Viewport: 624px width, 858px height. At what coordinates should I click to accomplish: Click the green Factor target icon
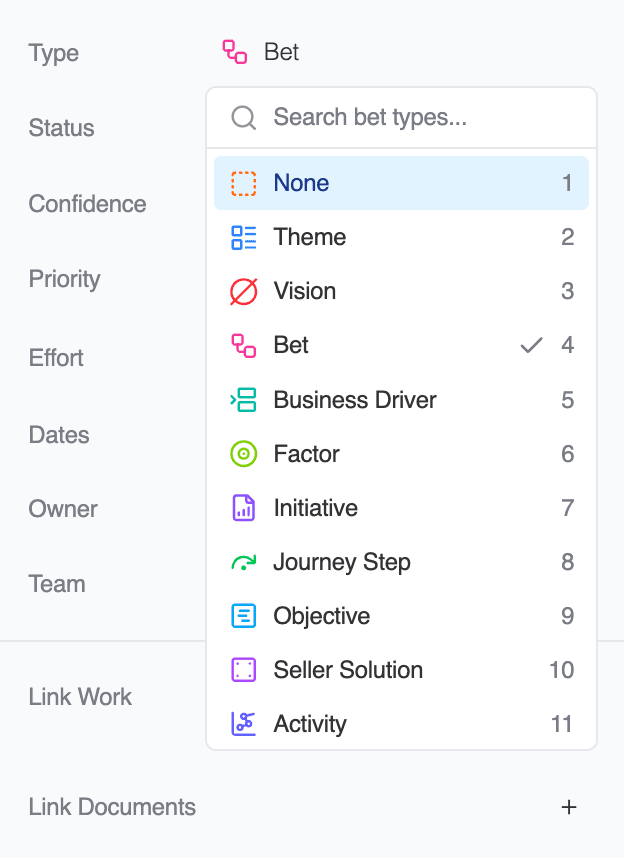point(244,454)
